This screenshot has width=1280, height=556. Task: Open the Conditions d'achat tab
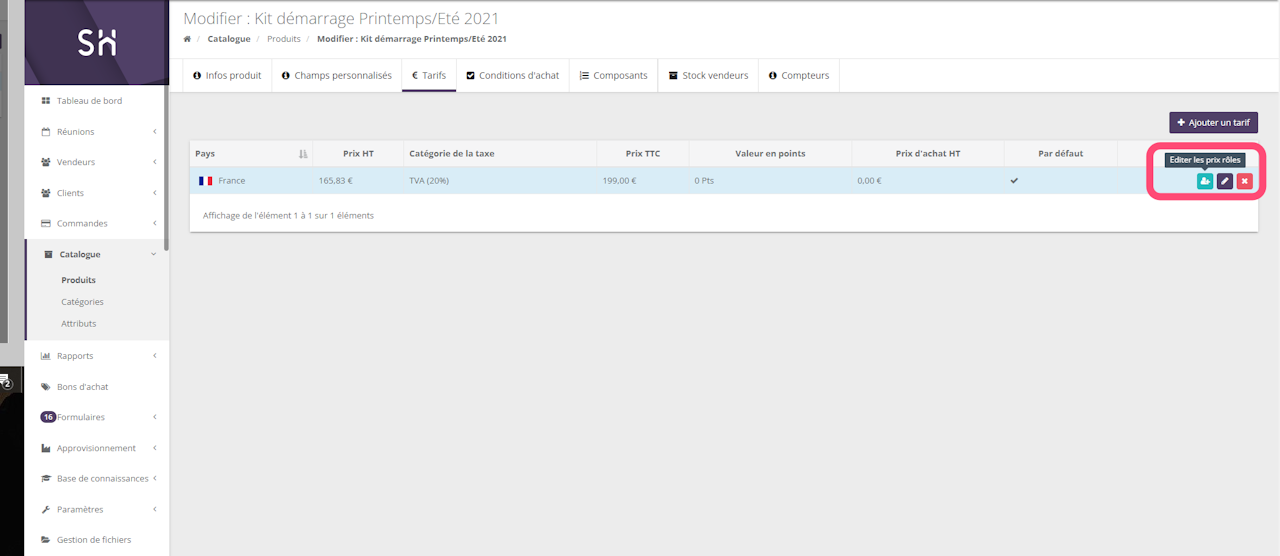(513, 76)
